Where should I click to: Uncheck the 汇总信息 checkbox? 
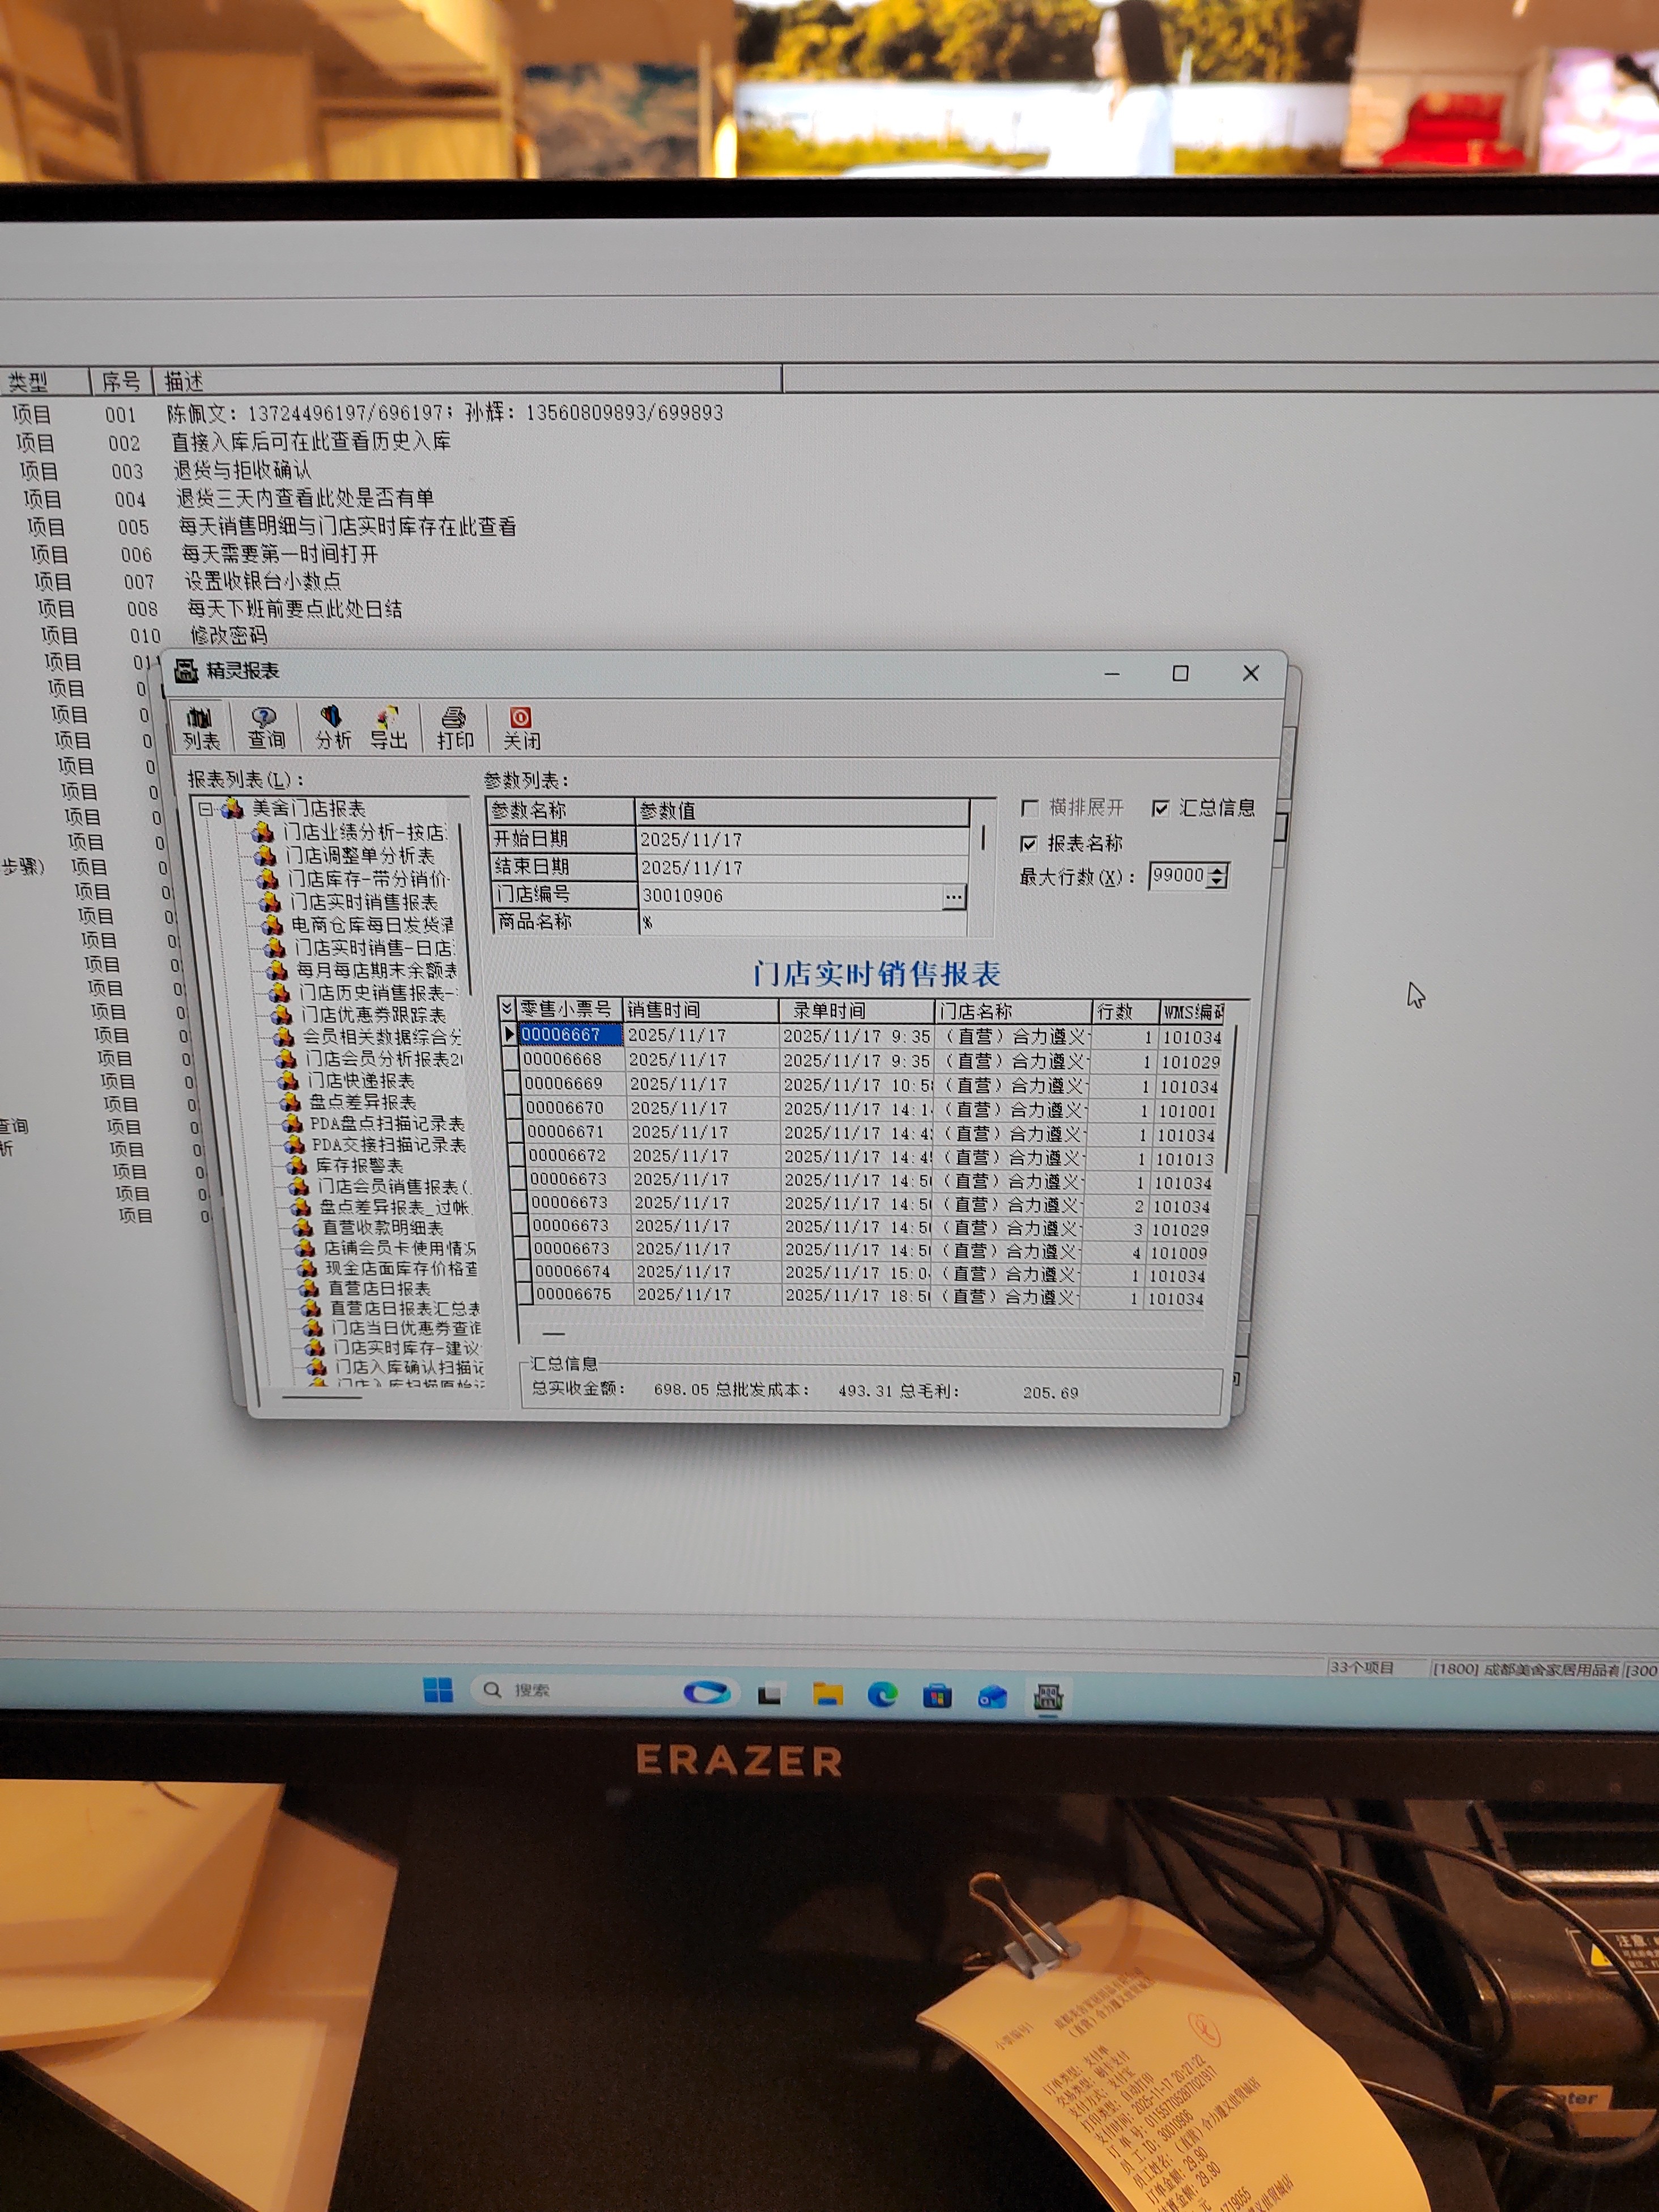[1160, 808]
